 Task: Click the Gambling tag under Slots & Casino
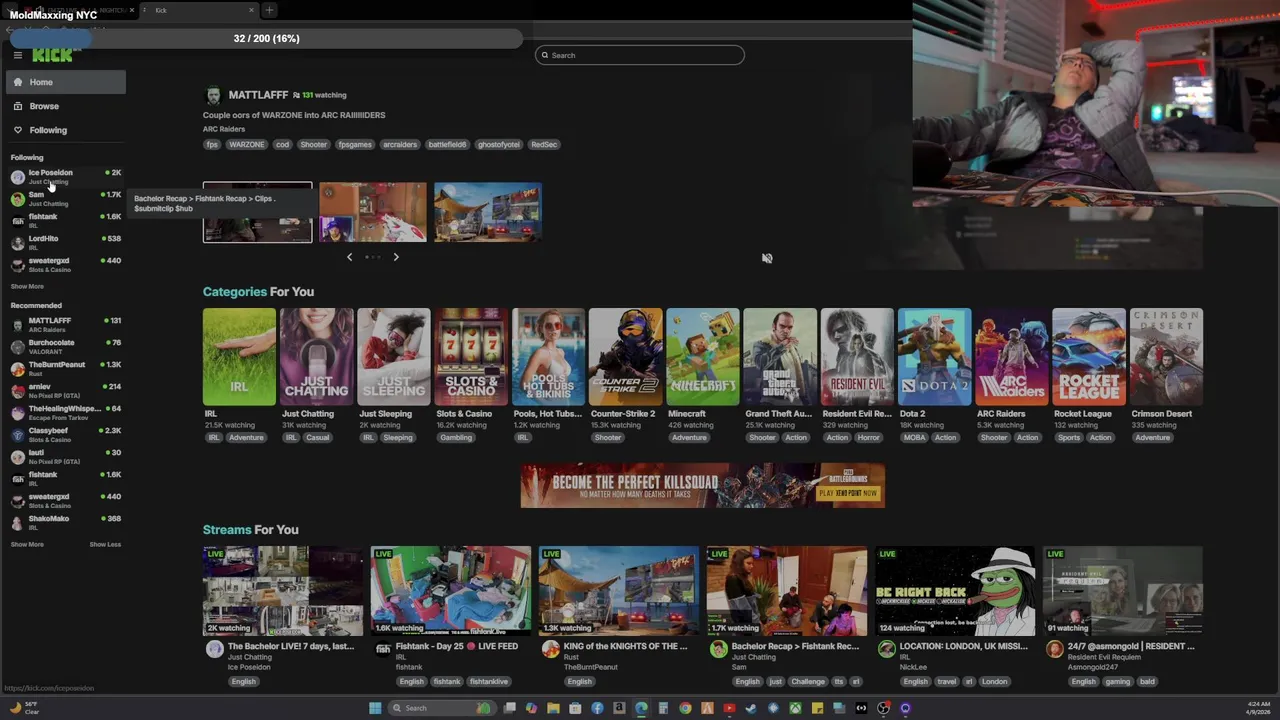tap(456, 437)
